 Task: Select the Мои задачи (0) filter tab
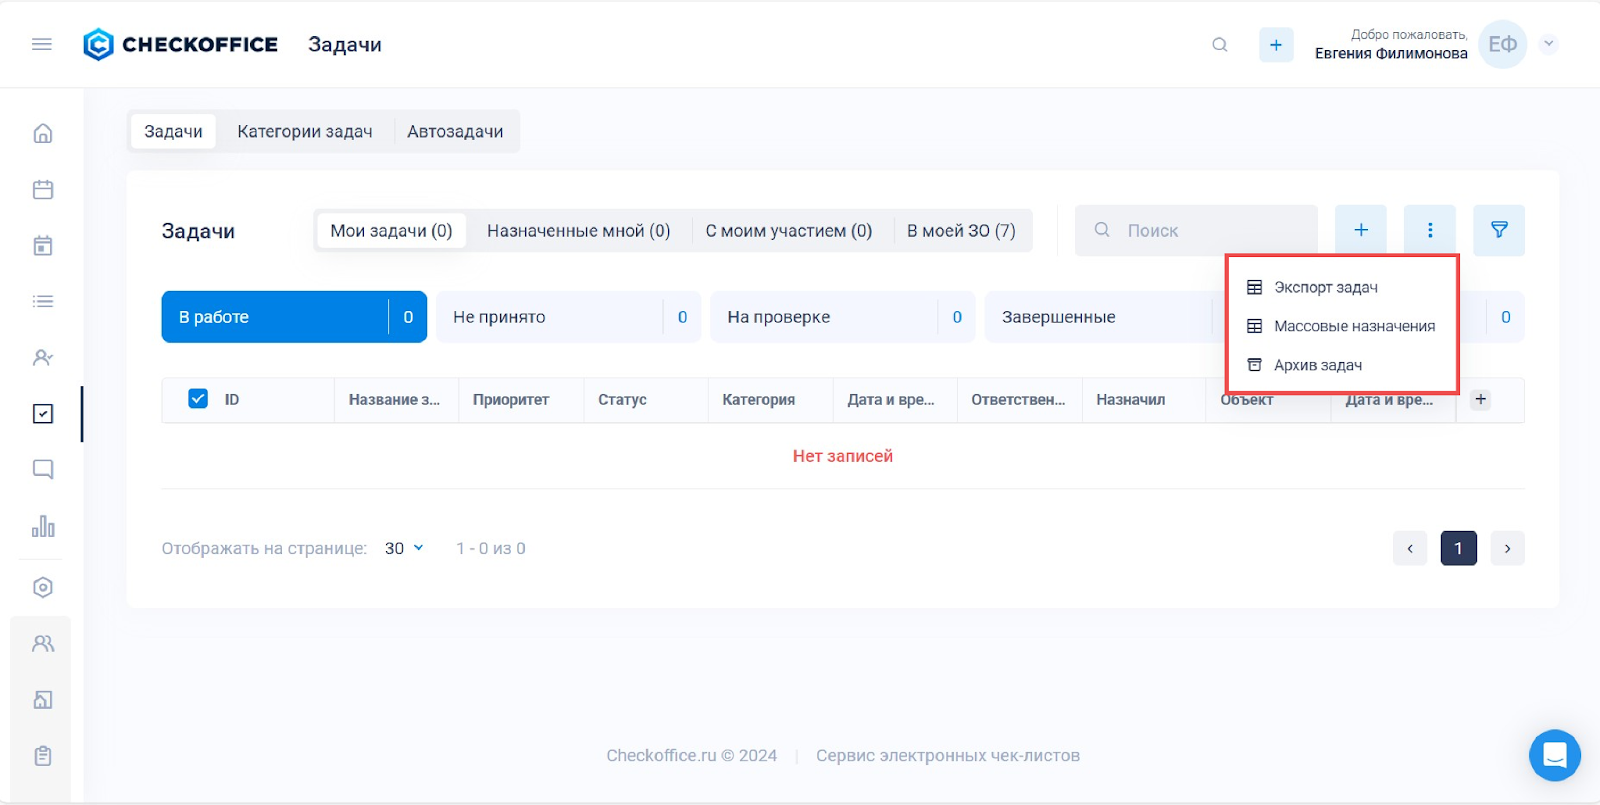[x=391, y=230]
